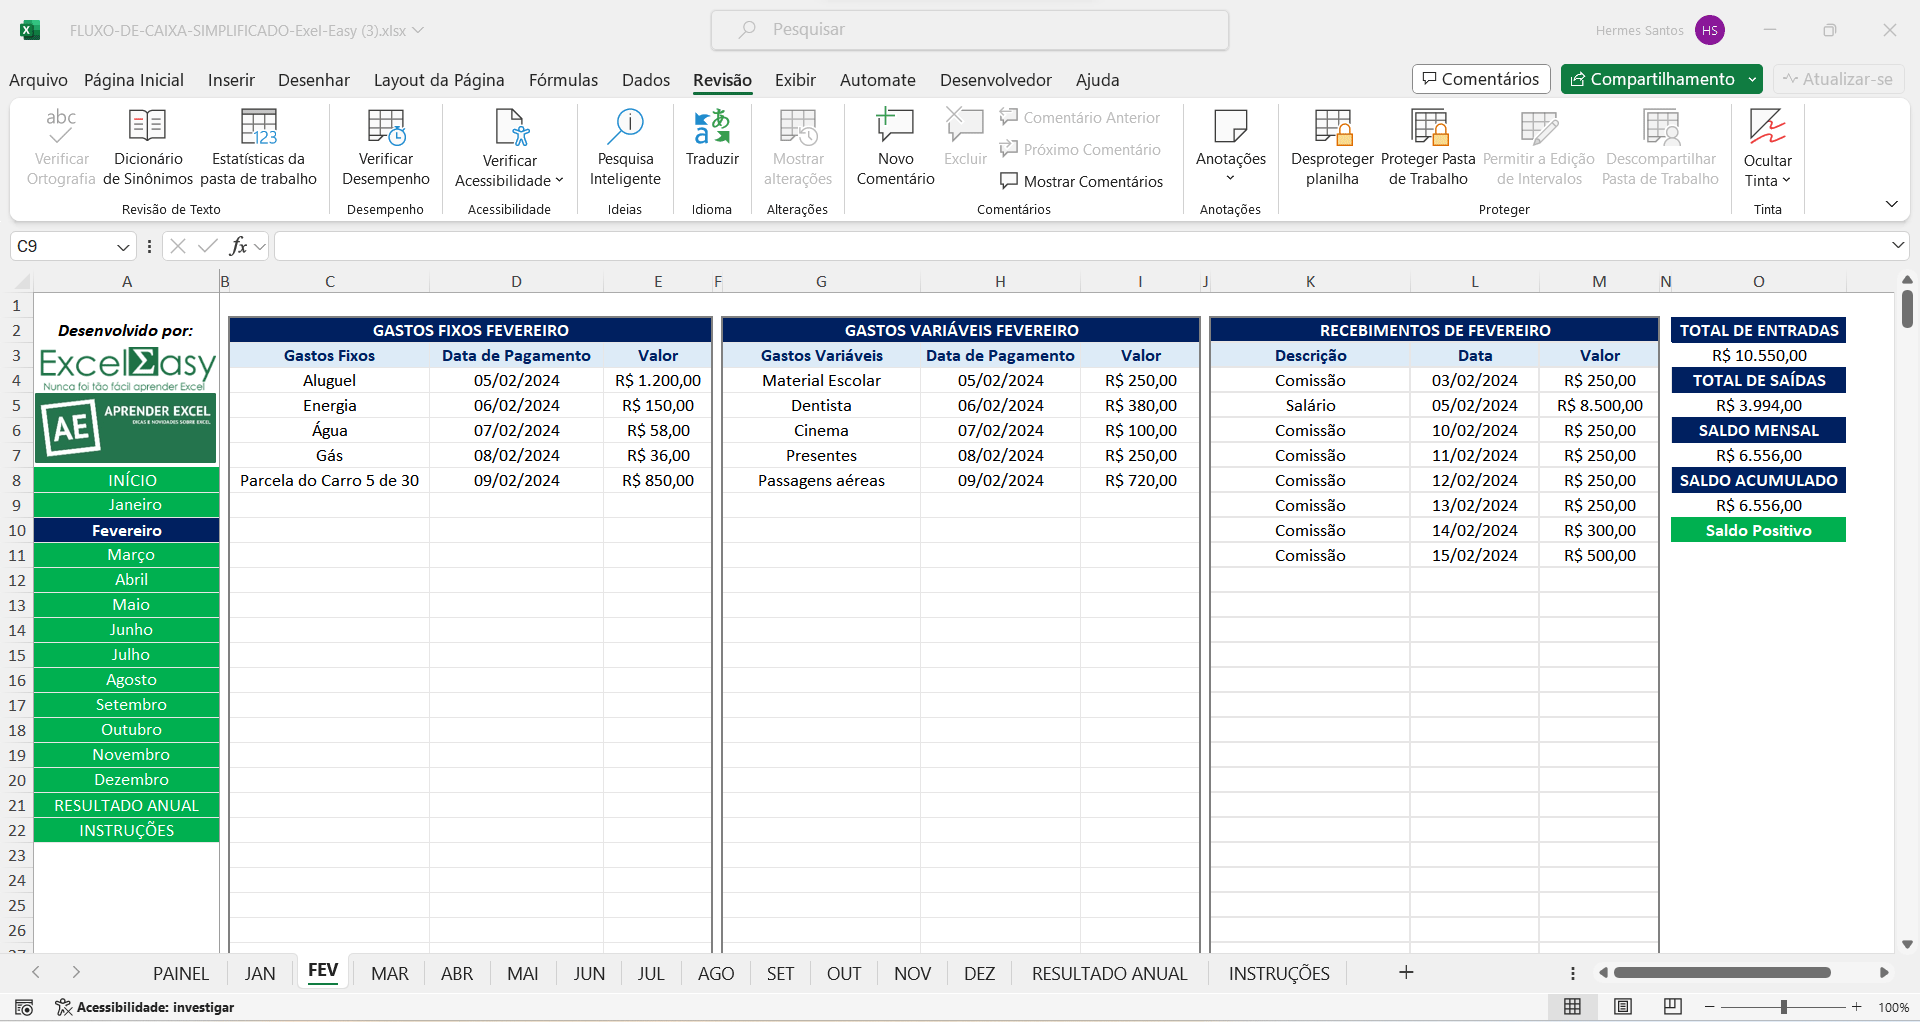Expand the Anotações dropdown
Image resolution: width=1920 pixels, height=1022 pixels.
click(x=1230, y=178)
